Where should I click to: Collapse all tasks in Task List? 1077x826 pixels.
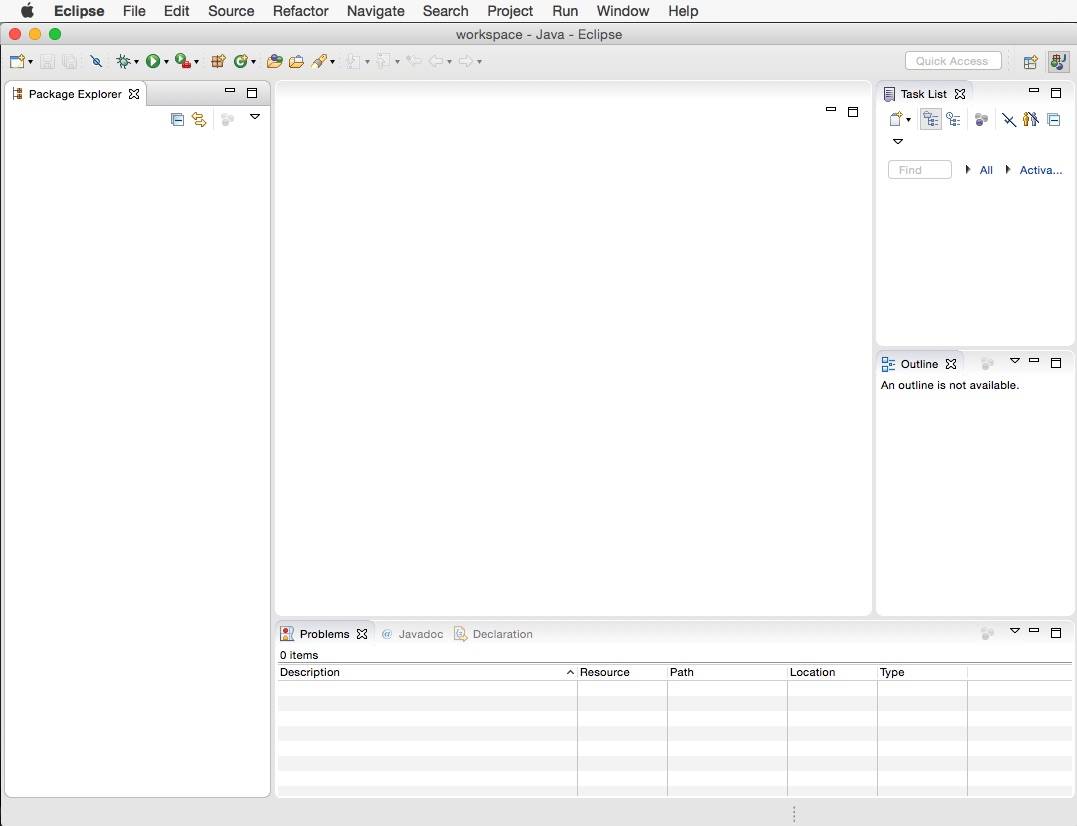coord(1053,120)
